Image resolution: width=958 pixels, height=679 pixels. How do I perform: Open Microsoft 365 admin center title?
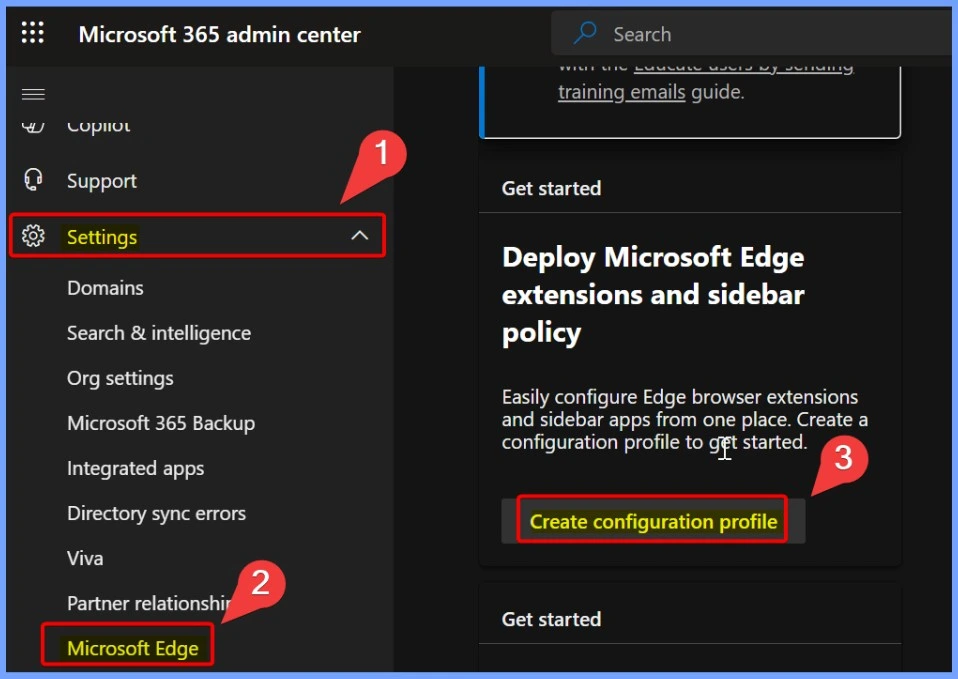[219, 34]
